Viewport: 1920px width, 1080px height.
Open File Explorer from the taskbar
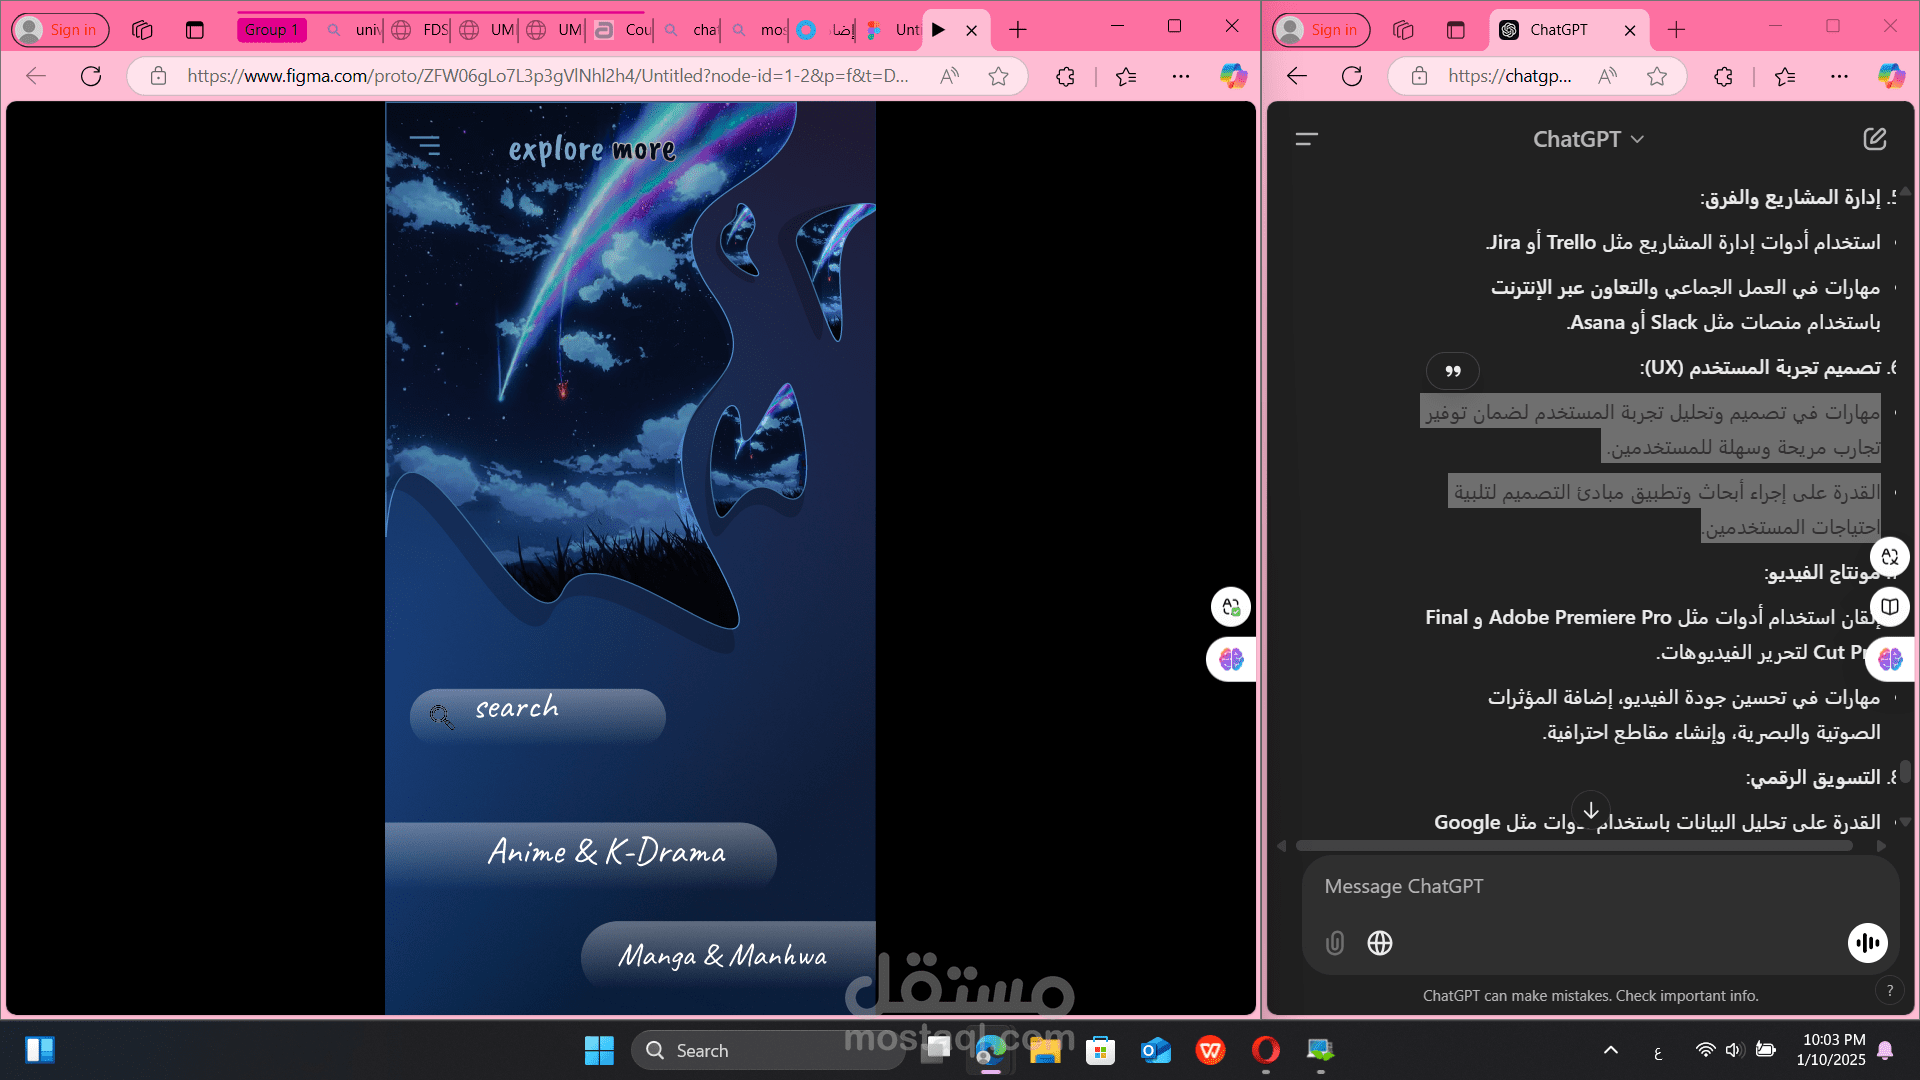tap(1045, 1050)
